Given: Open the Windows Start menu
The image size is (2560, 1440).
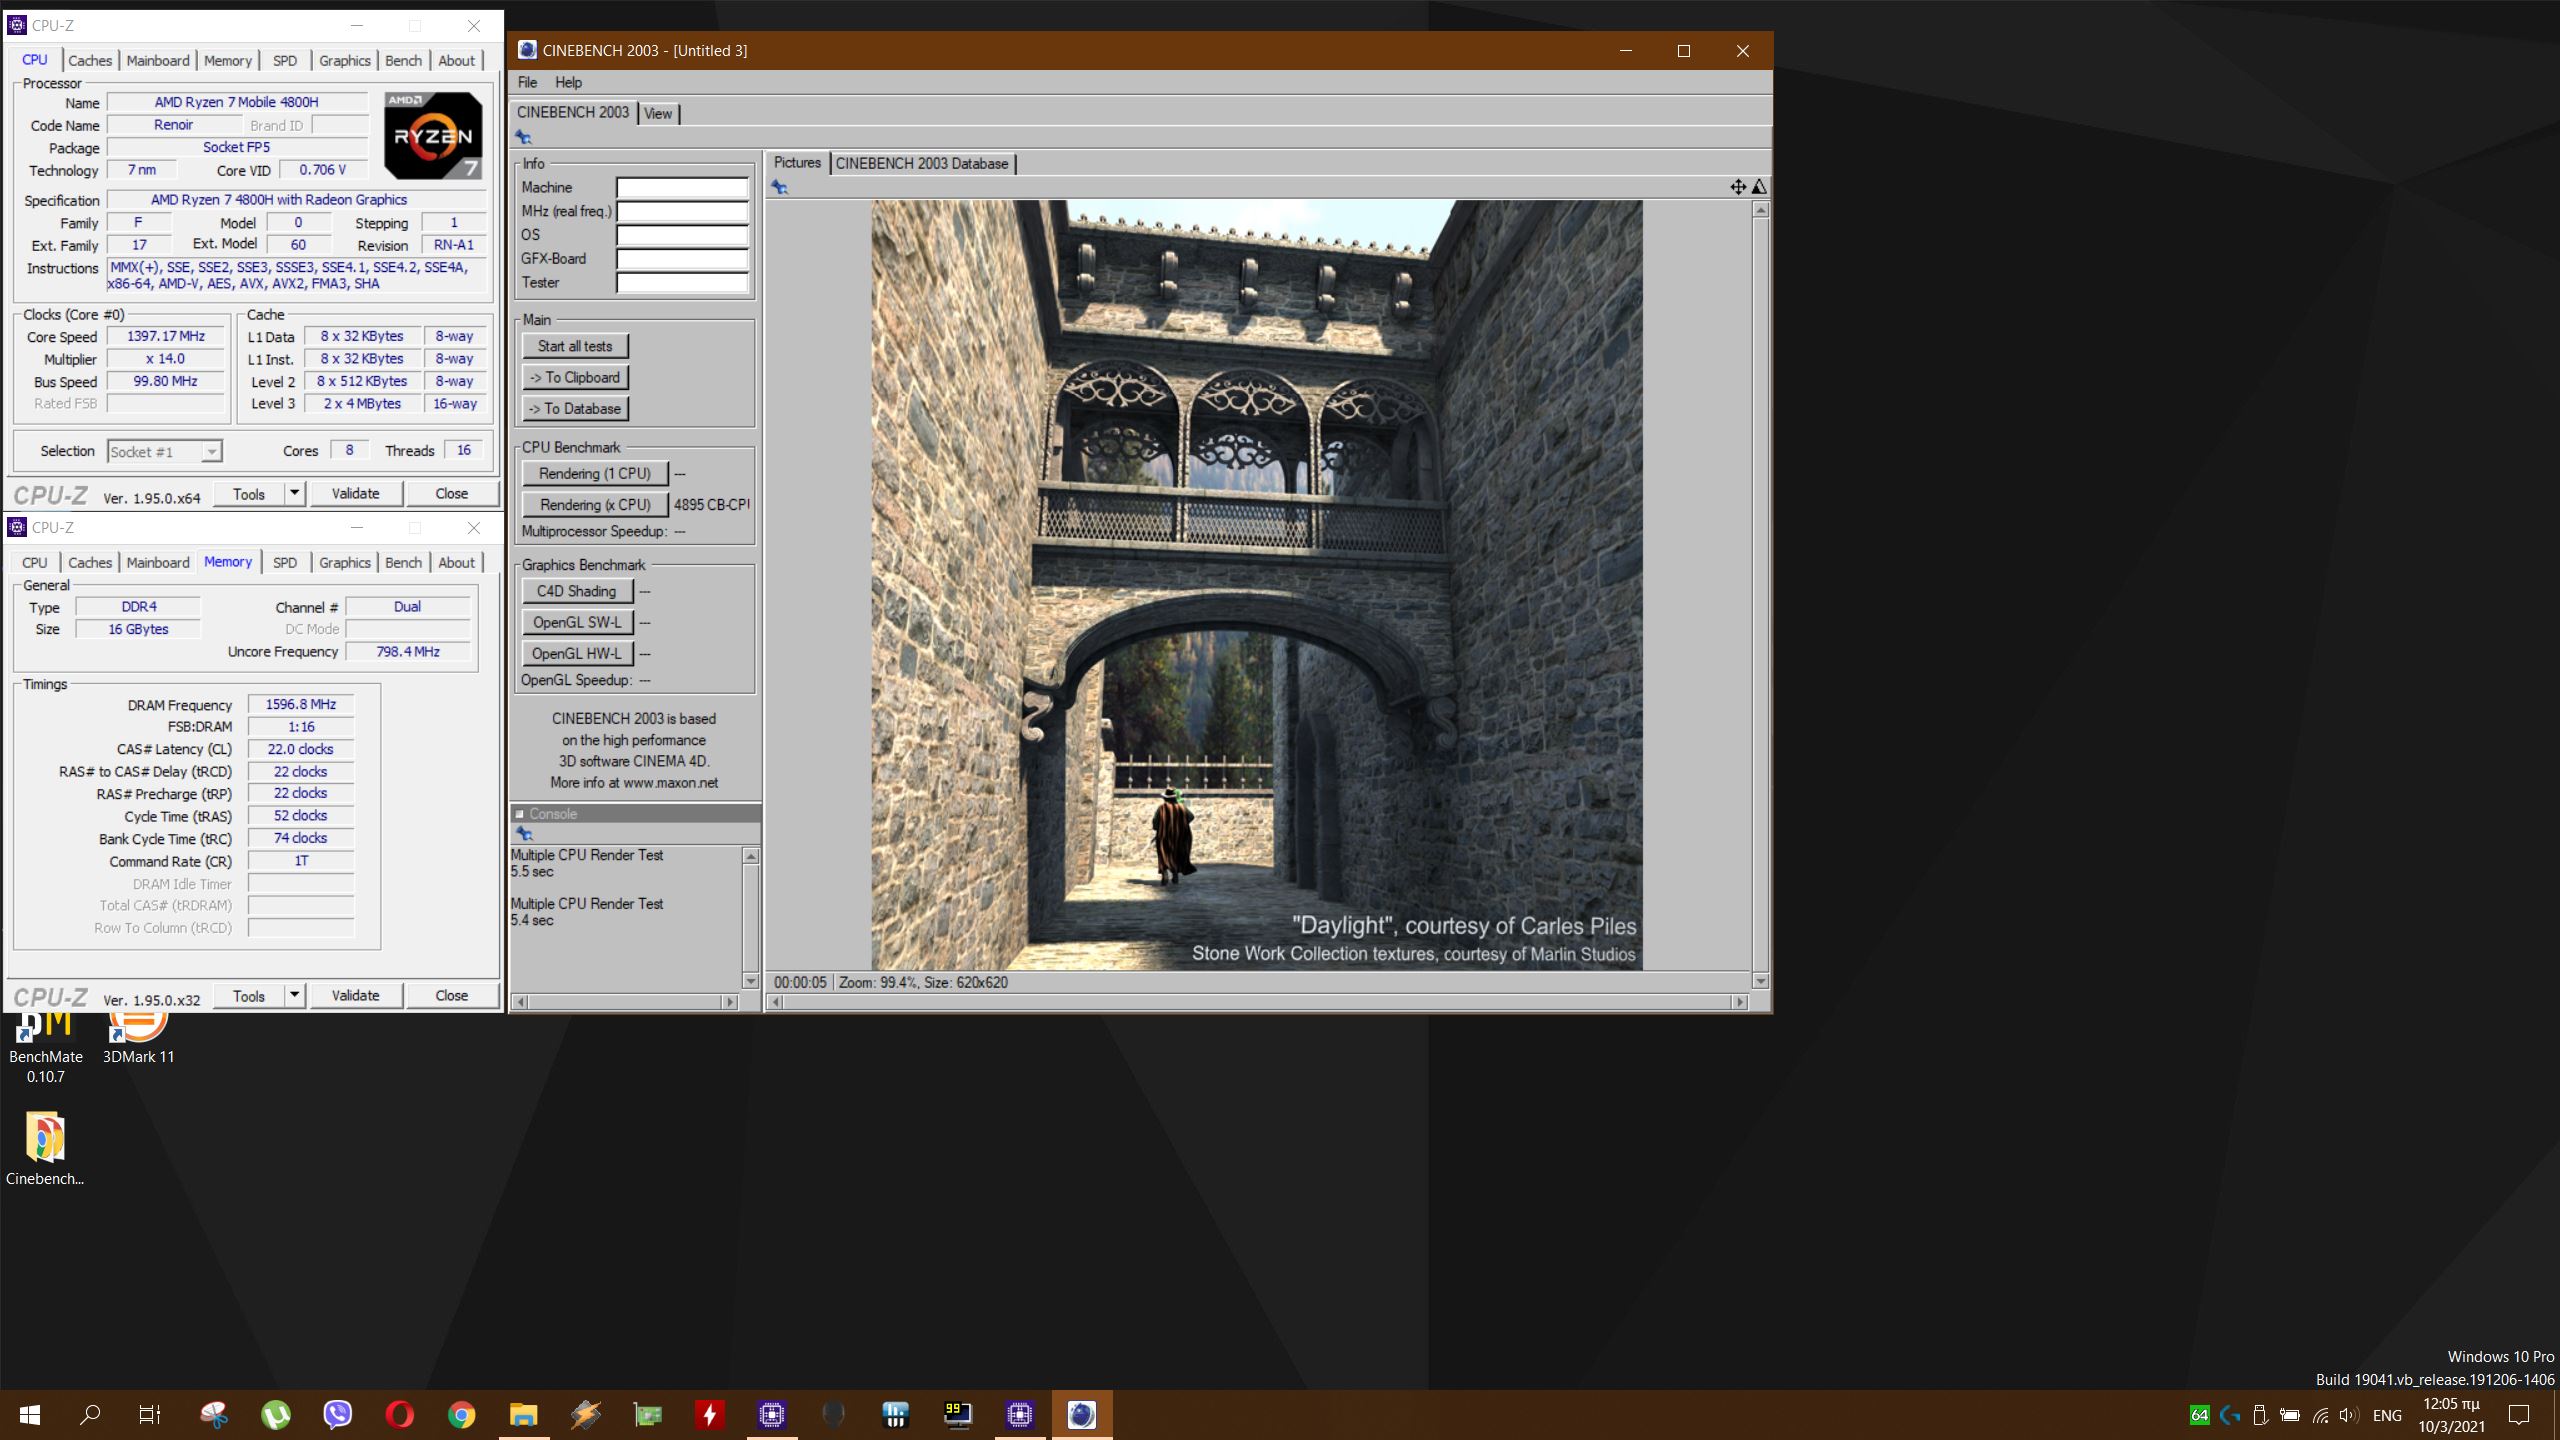Looking at the screenshot, I should pyautogui.click(x=30, y=1415).
